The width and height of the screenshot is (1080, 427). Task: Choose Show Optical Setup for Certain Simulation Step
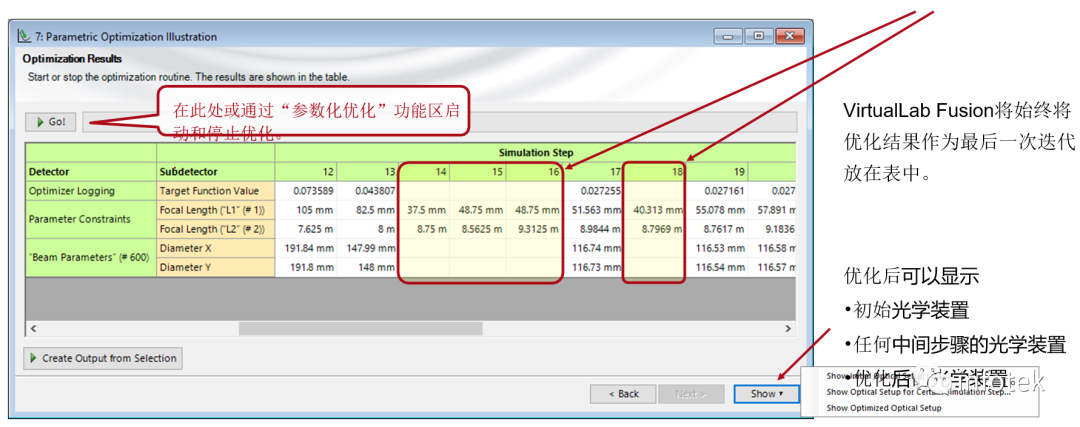point(919,392)
